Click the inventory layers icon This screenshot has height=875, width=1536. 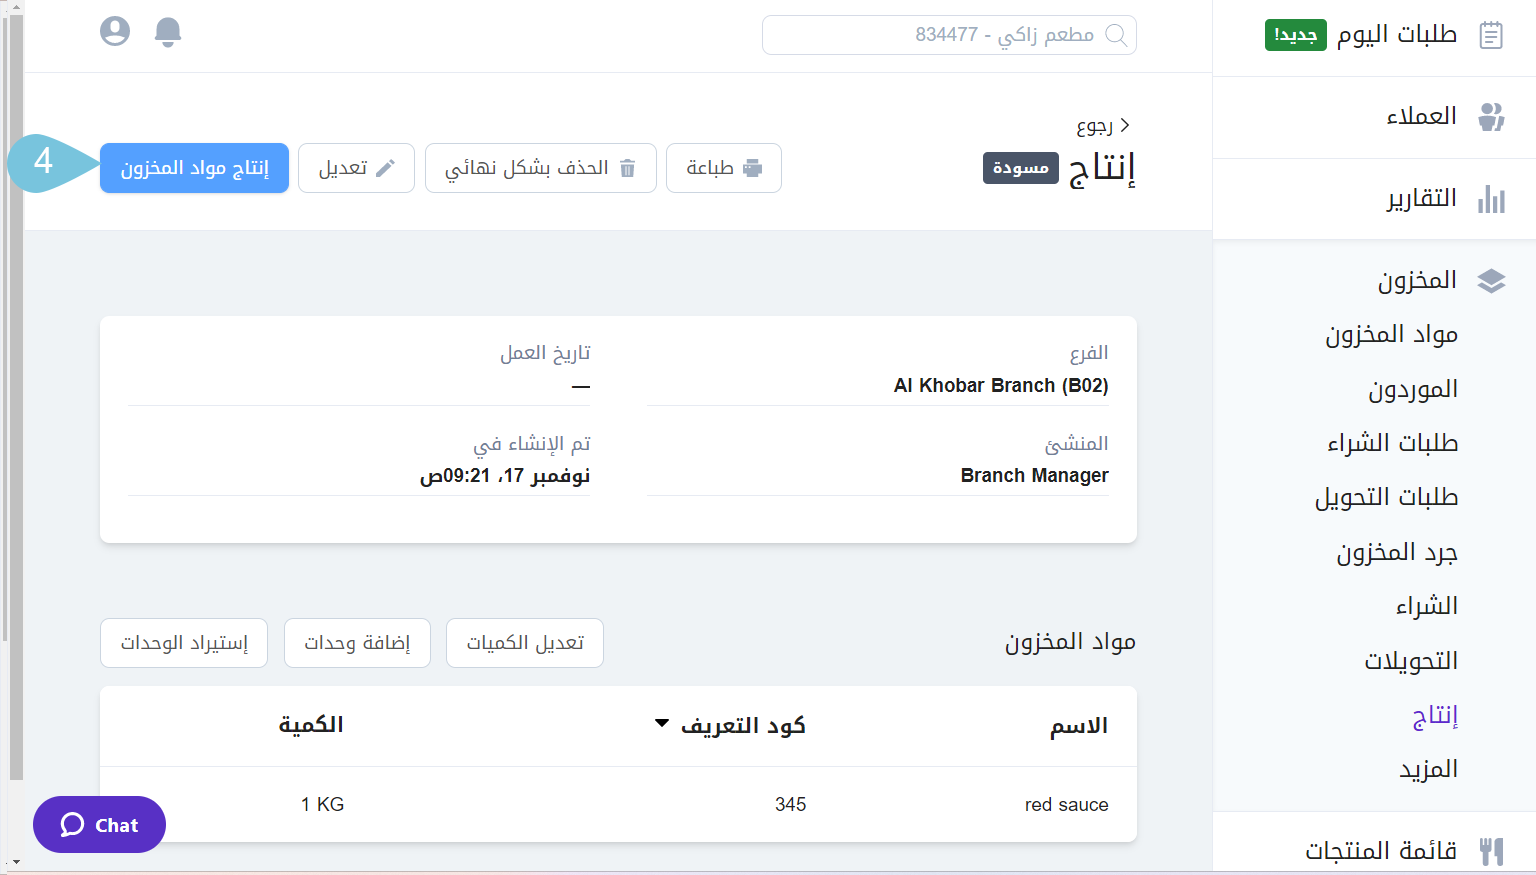tap(1491, 281)
